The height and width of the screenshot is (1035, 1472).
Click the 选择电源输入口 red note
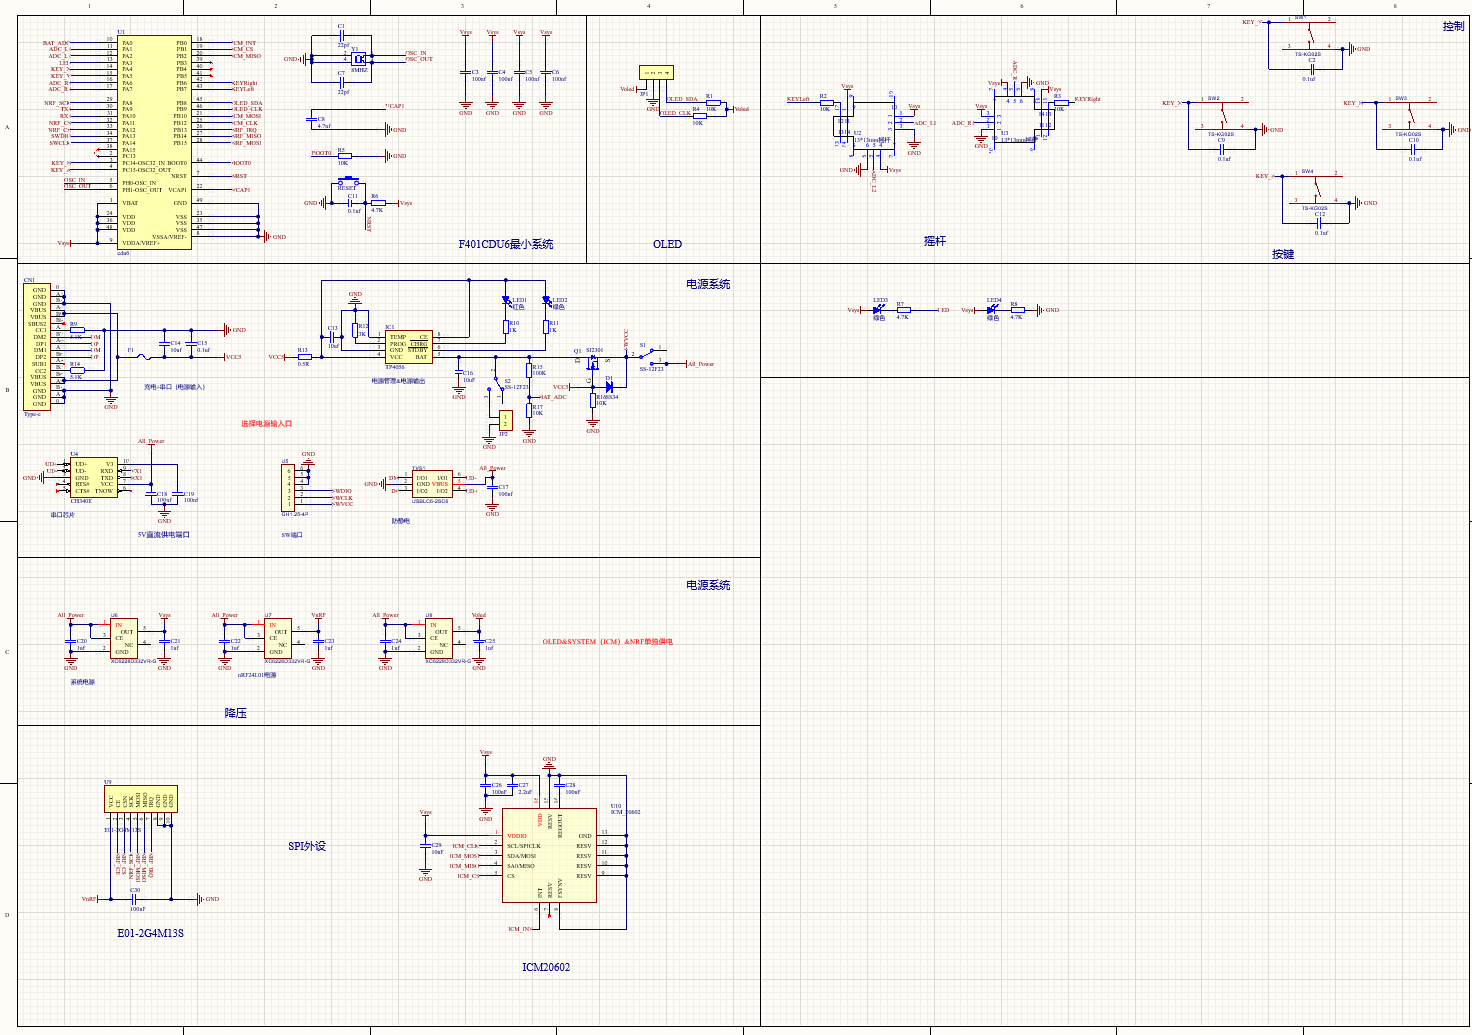266,424
